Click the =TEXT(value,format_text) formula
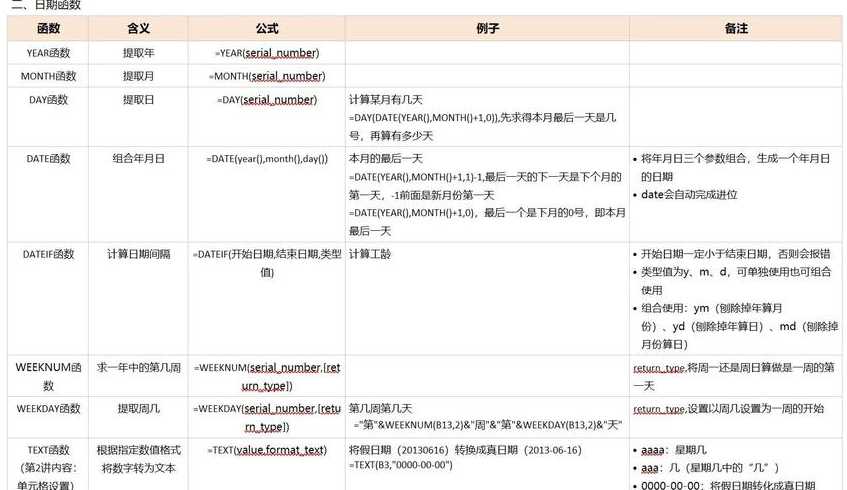 pyautogui.click(x=267, y=450)
